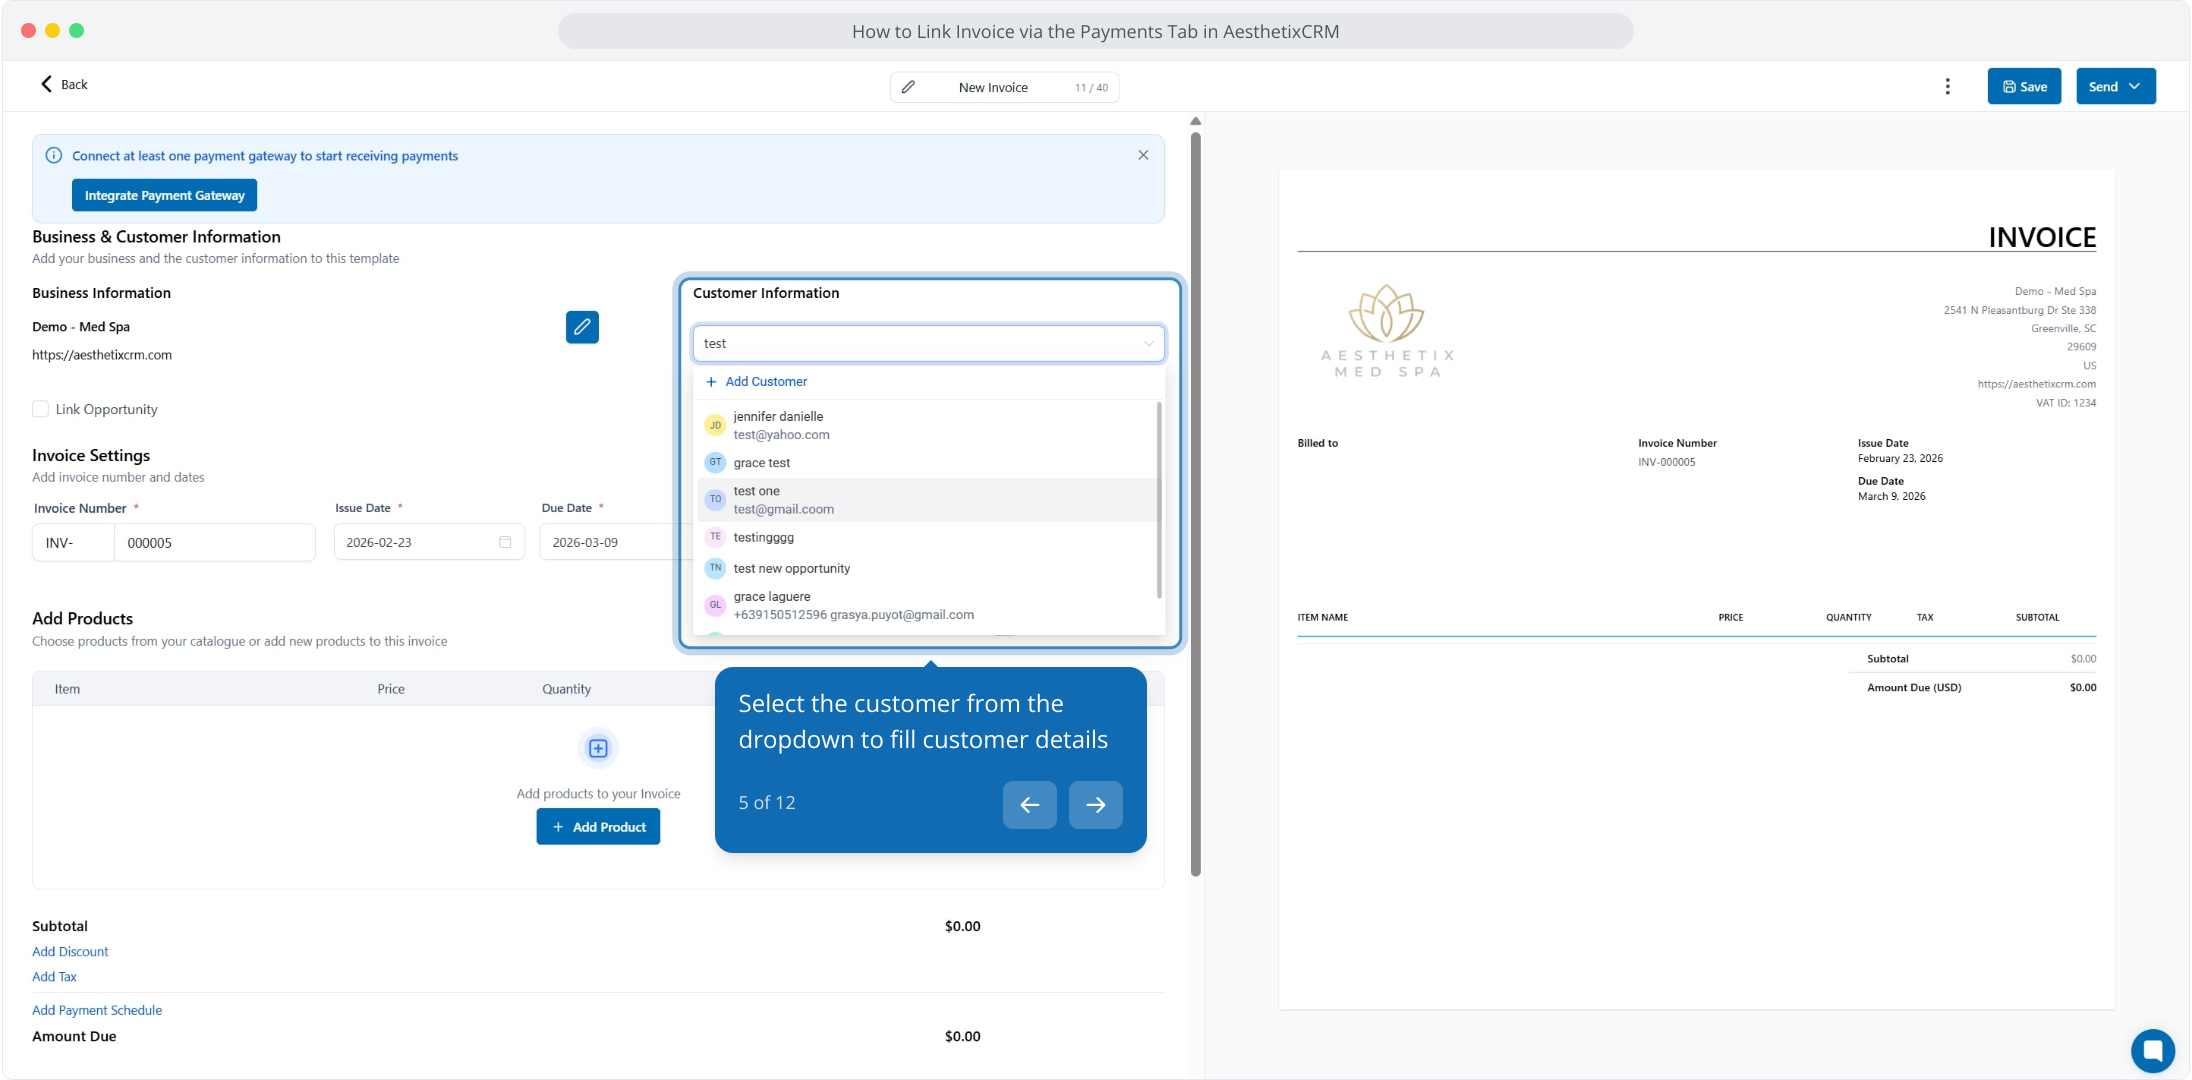Click the pencil edit icon beside Business Information

pyautogui.click(x=582, y=327)
